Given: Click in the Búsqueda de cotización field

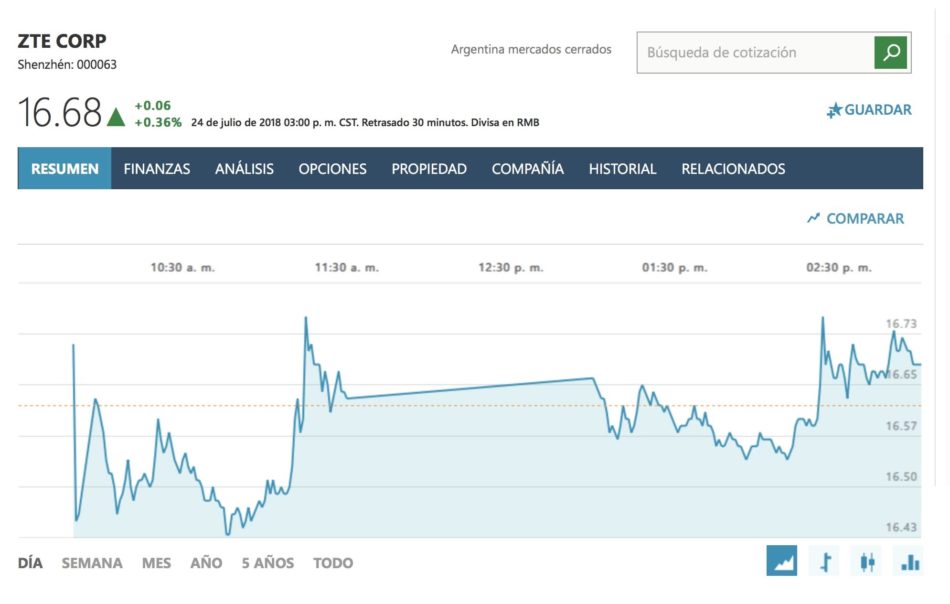Looking at the screenshot, I should (x=755, y=52).
